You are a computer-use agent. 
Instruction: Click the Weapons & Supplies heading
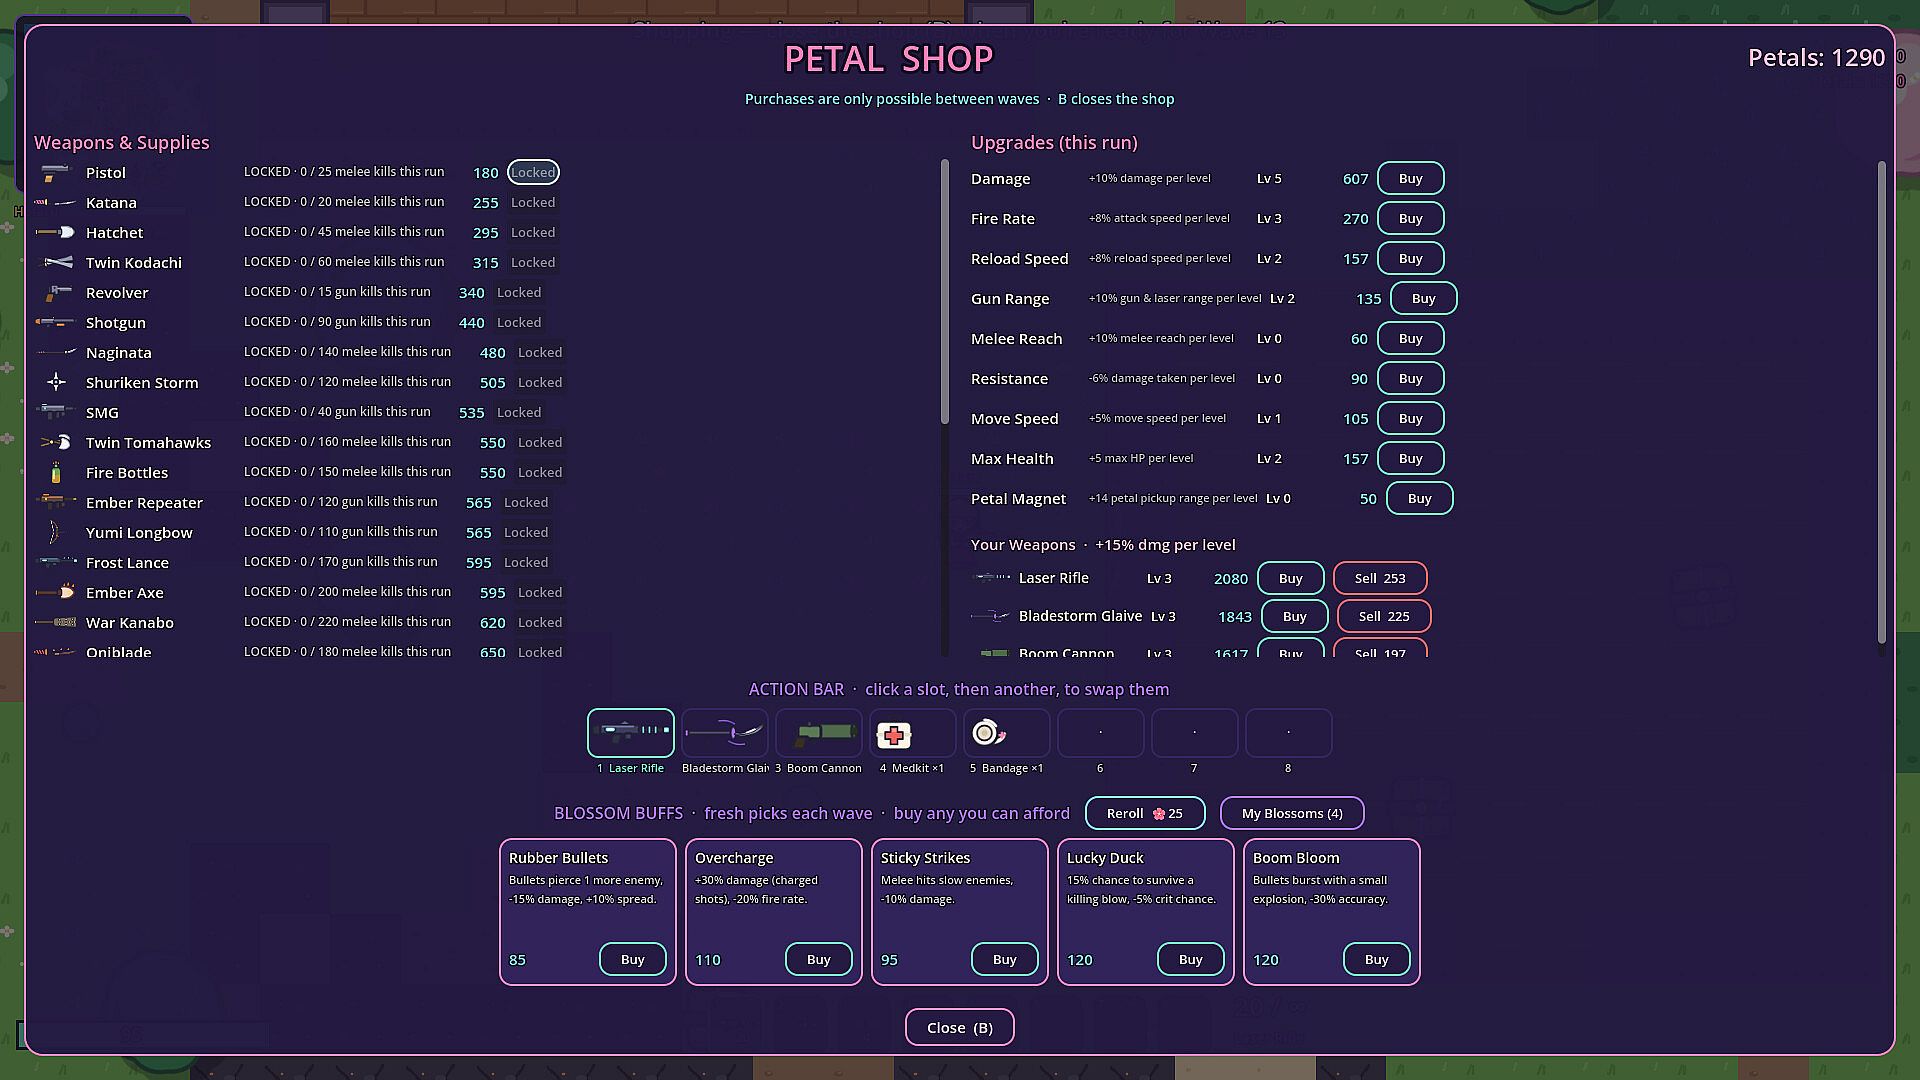point(122,142)
